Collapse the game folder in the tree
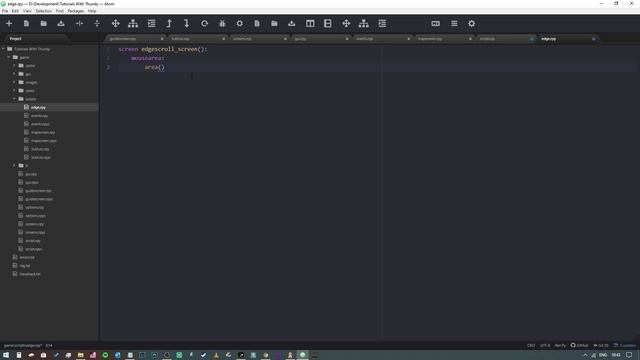640x360 pixels. [x=9, y=57]
